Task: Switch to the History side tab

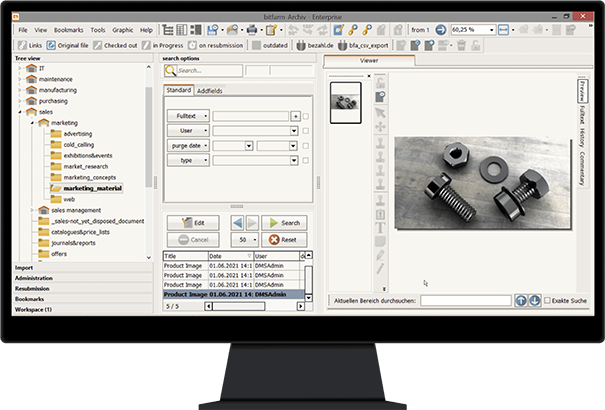Action: (581, 137)
